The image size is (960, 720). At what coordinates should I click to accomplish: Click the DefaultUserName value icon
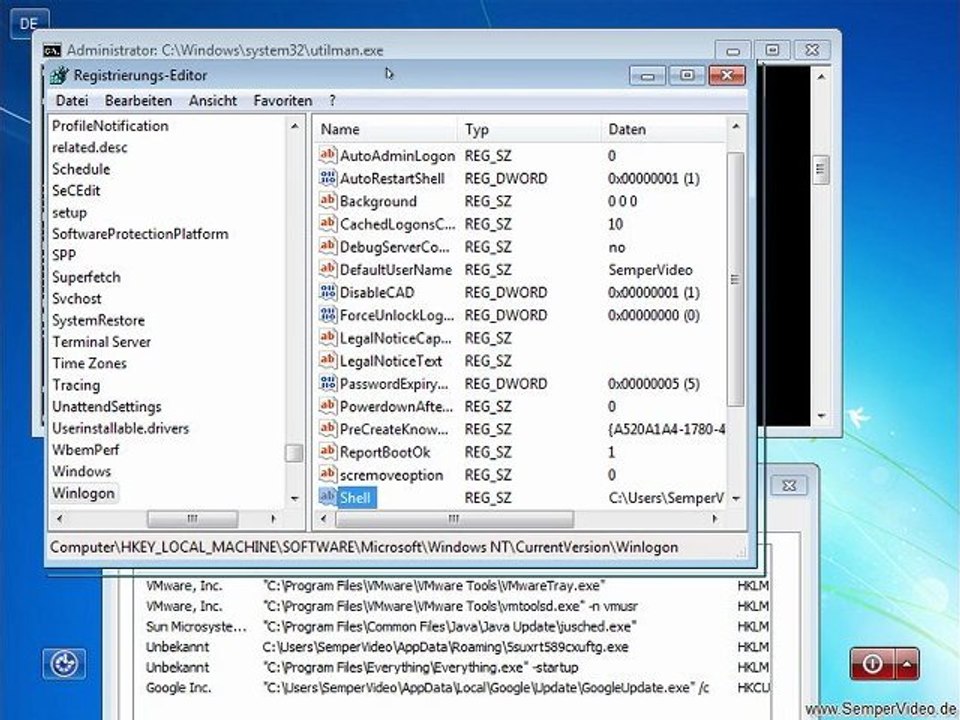(328, 269)
